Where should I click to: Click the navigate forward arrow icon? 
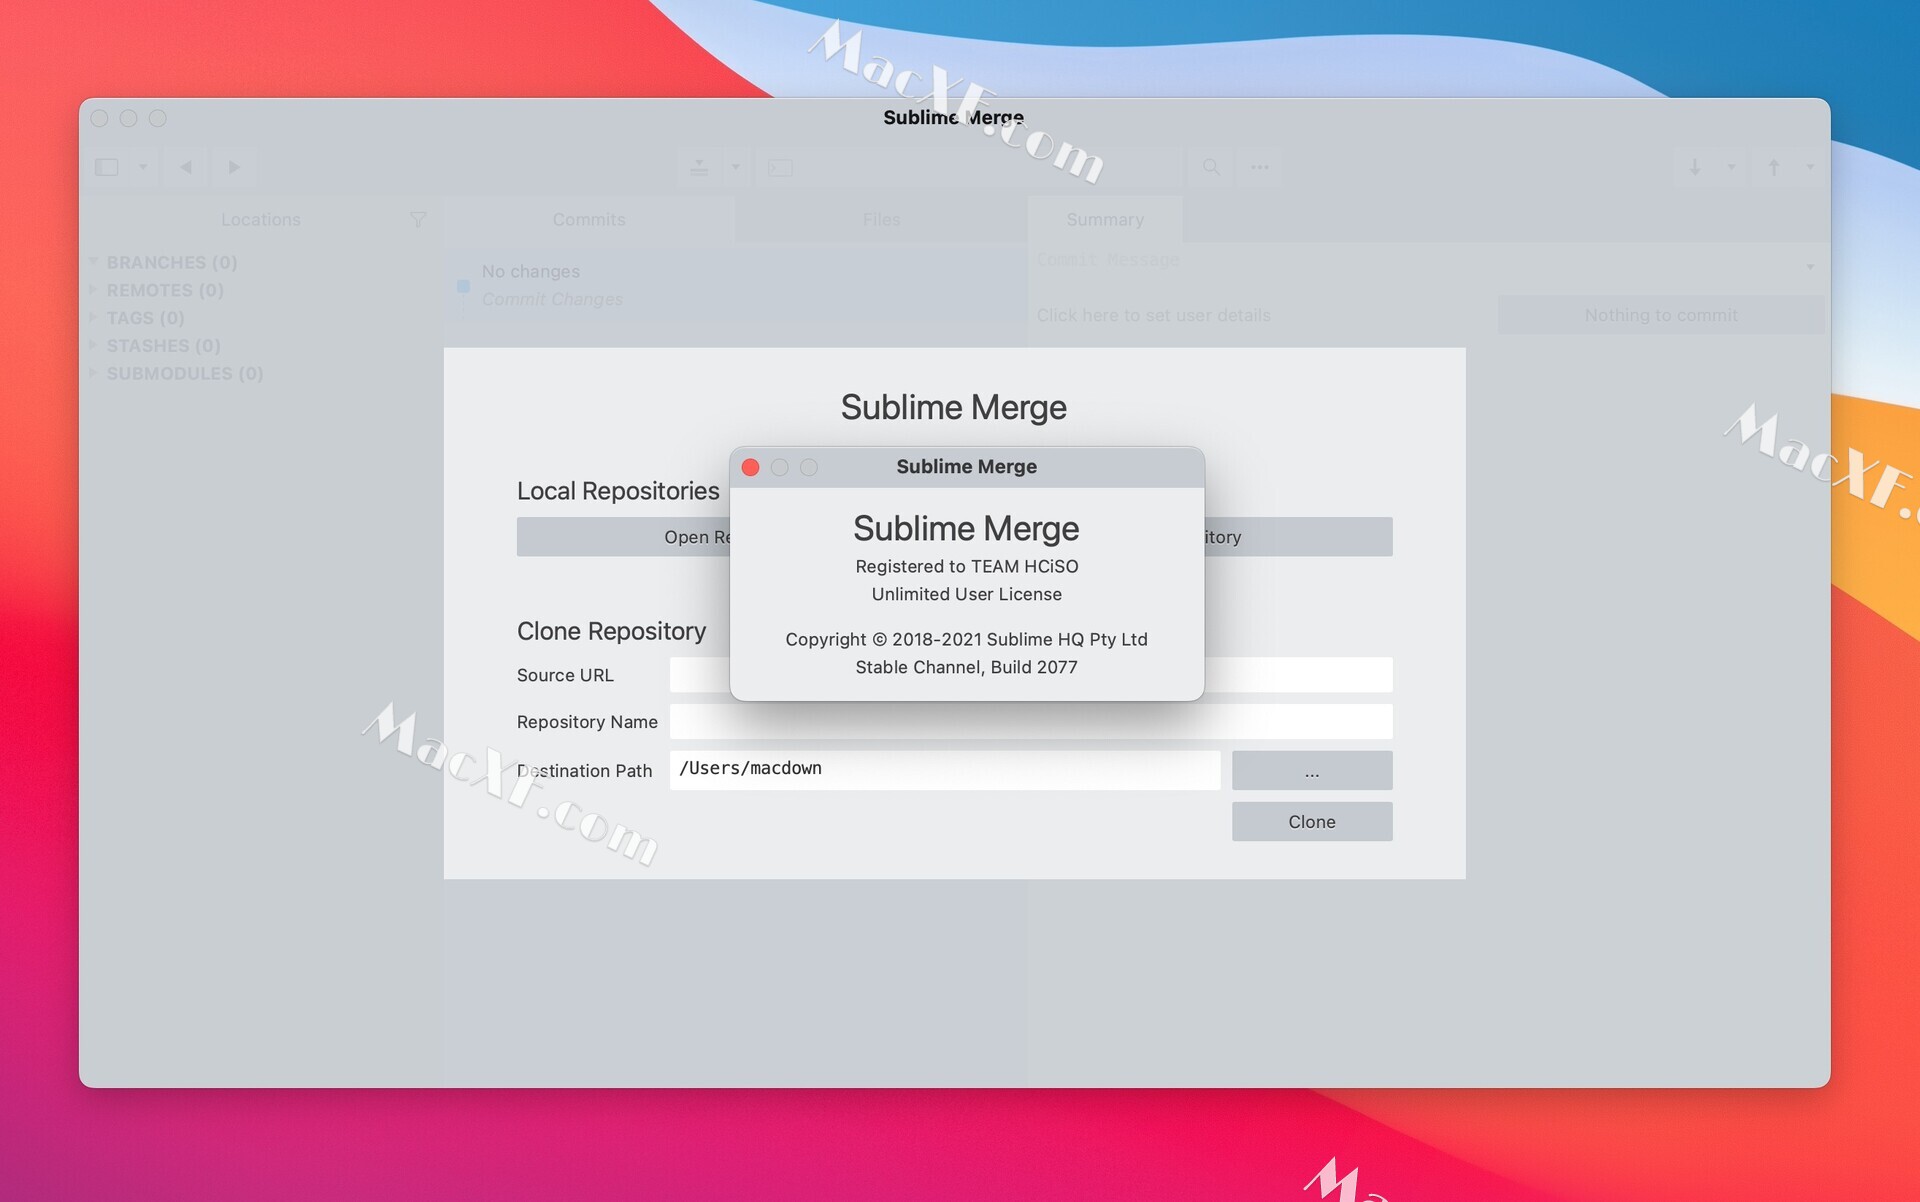pyautogui.click(x=234, y=166)
